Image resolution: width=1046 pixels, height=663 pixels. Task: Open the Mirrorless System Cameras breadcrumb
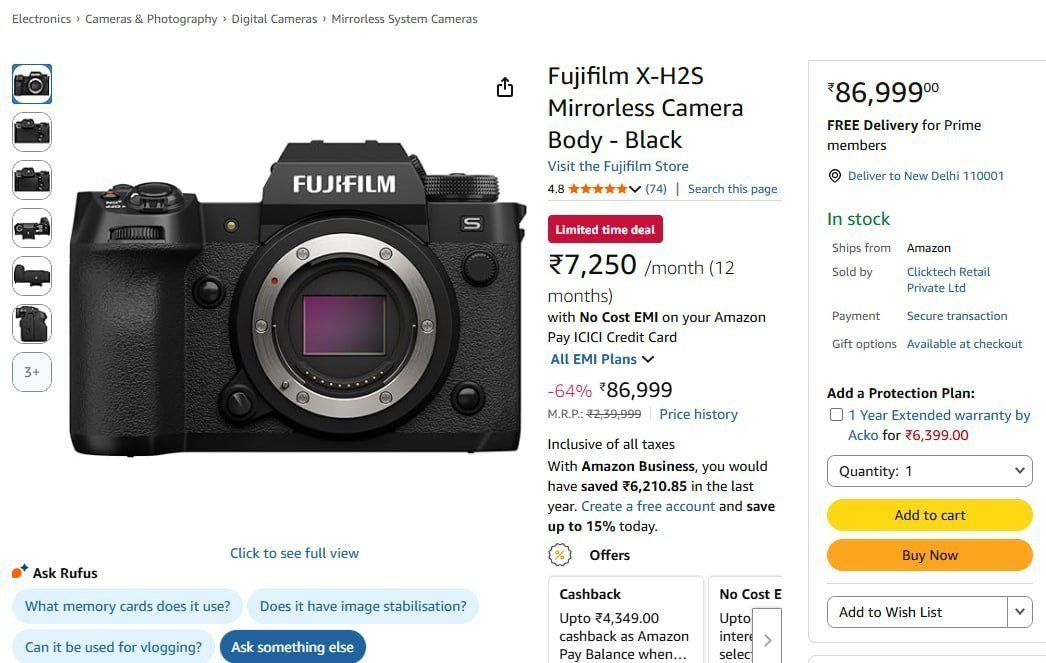pos(404,18)
